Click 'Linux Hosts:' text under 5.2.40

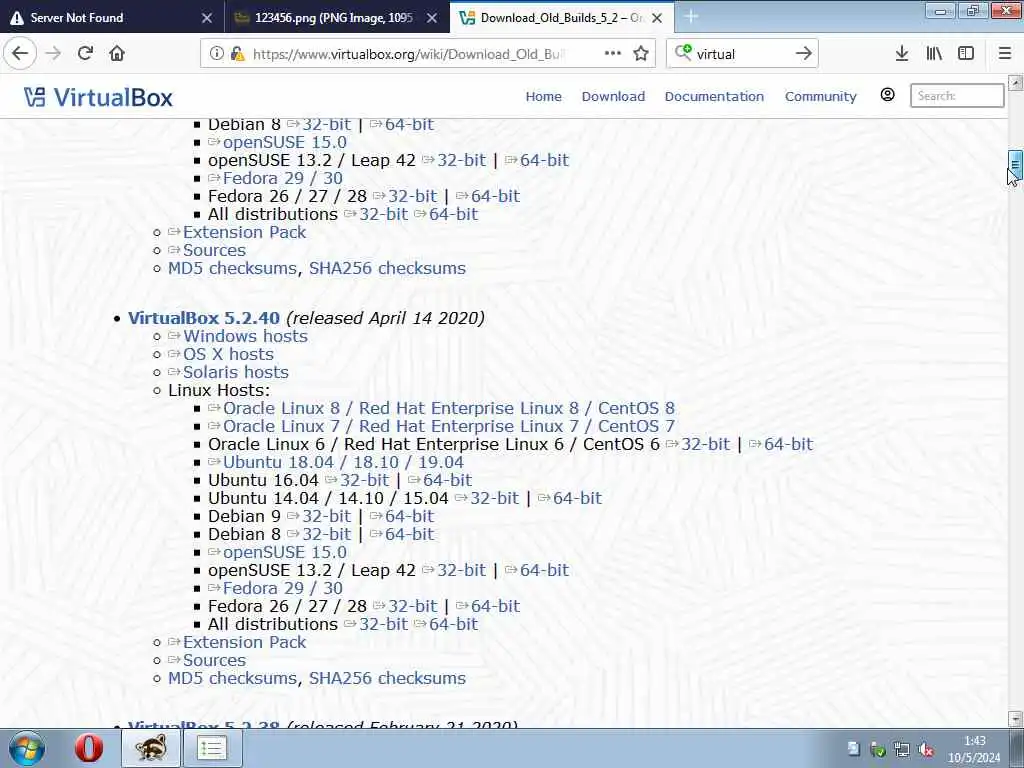tap(219, 391)
